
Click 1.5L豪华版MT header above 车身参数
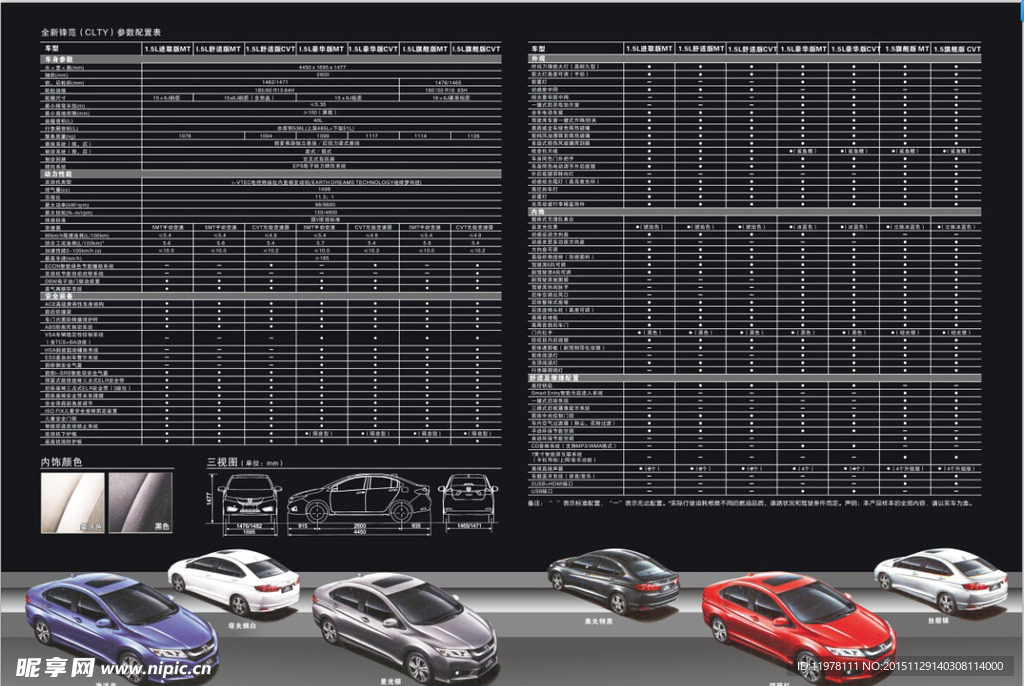[x=321, y=49]
